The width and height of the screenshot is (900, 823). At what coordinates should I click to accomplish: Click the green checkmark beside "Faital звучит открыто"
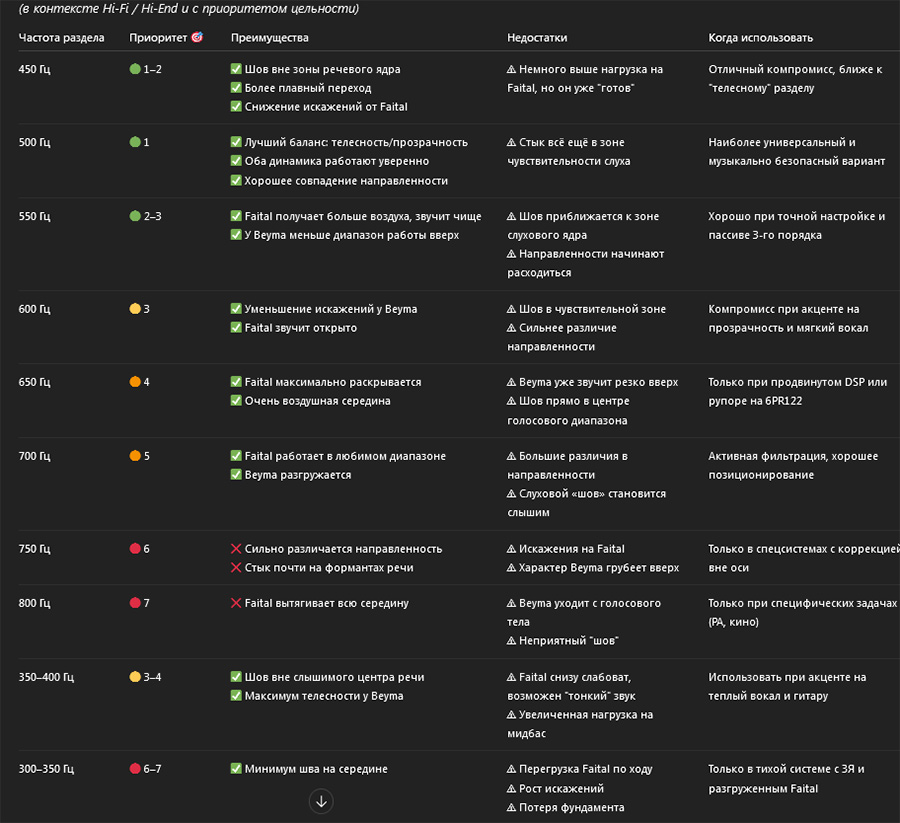(x=236, y=328)
